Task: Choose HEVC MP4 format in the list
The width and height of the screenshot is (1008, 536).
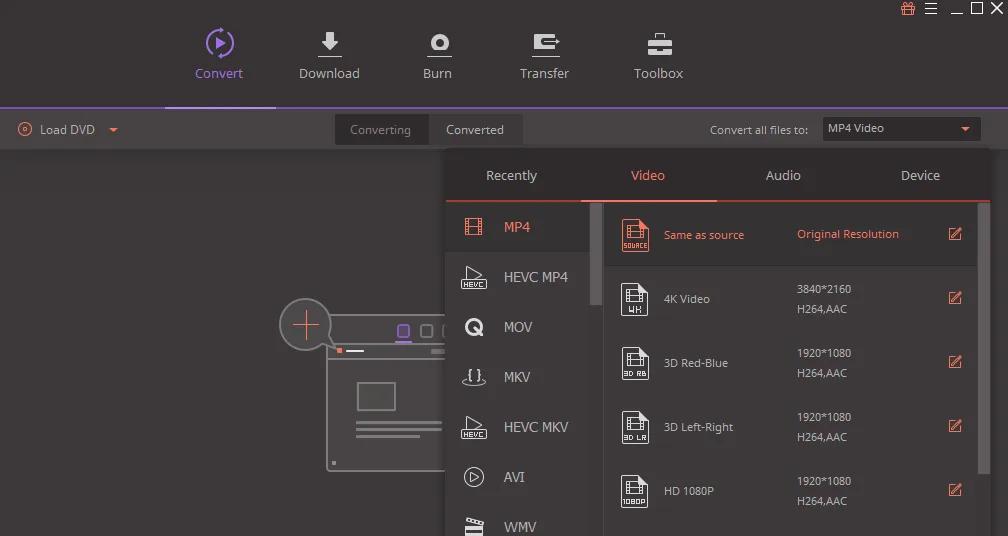Action: coord(518,277)
